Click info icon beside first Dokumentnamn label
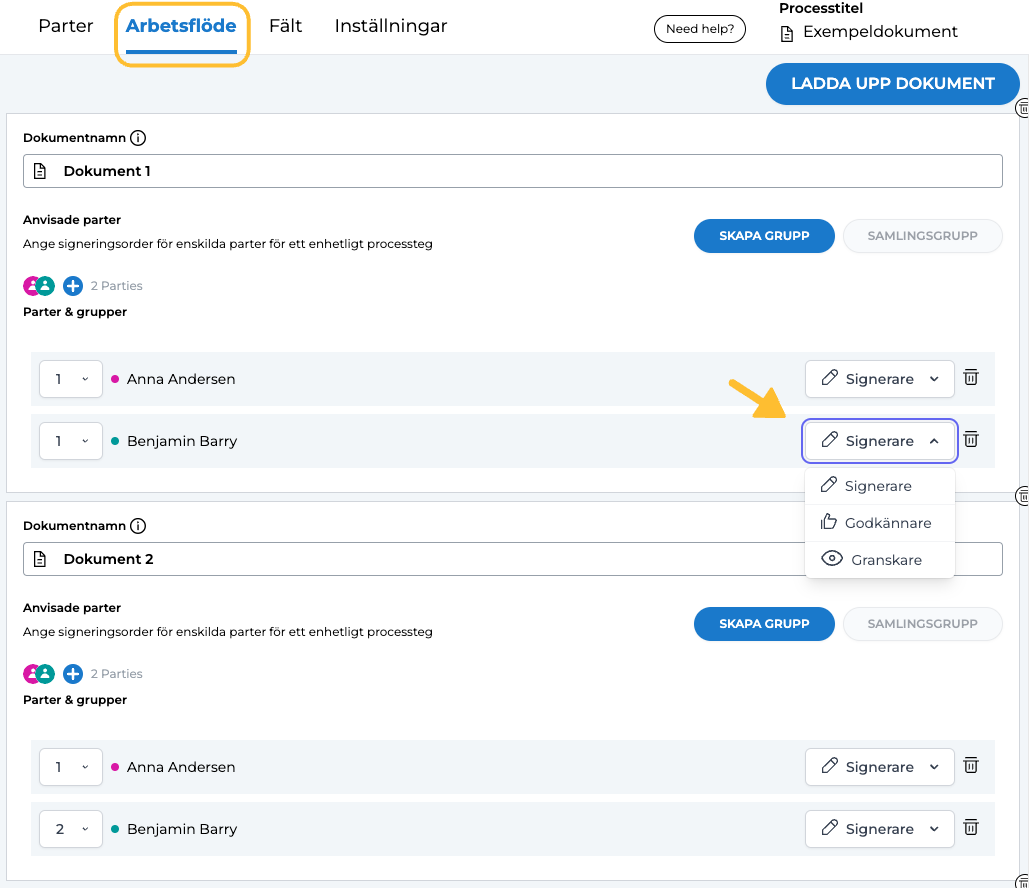Image resolution: width=1029 pixels, height=888 pixels. coord(138,138)
